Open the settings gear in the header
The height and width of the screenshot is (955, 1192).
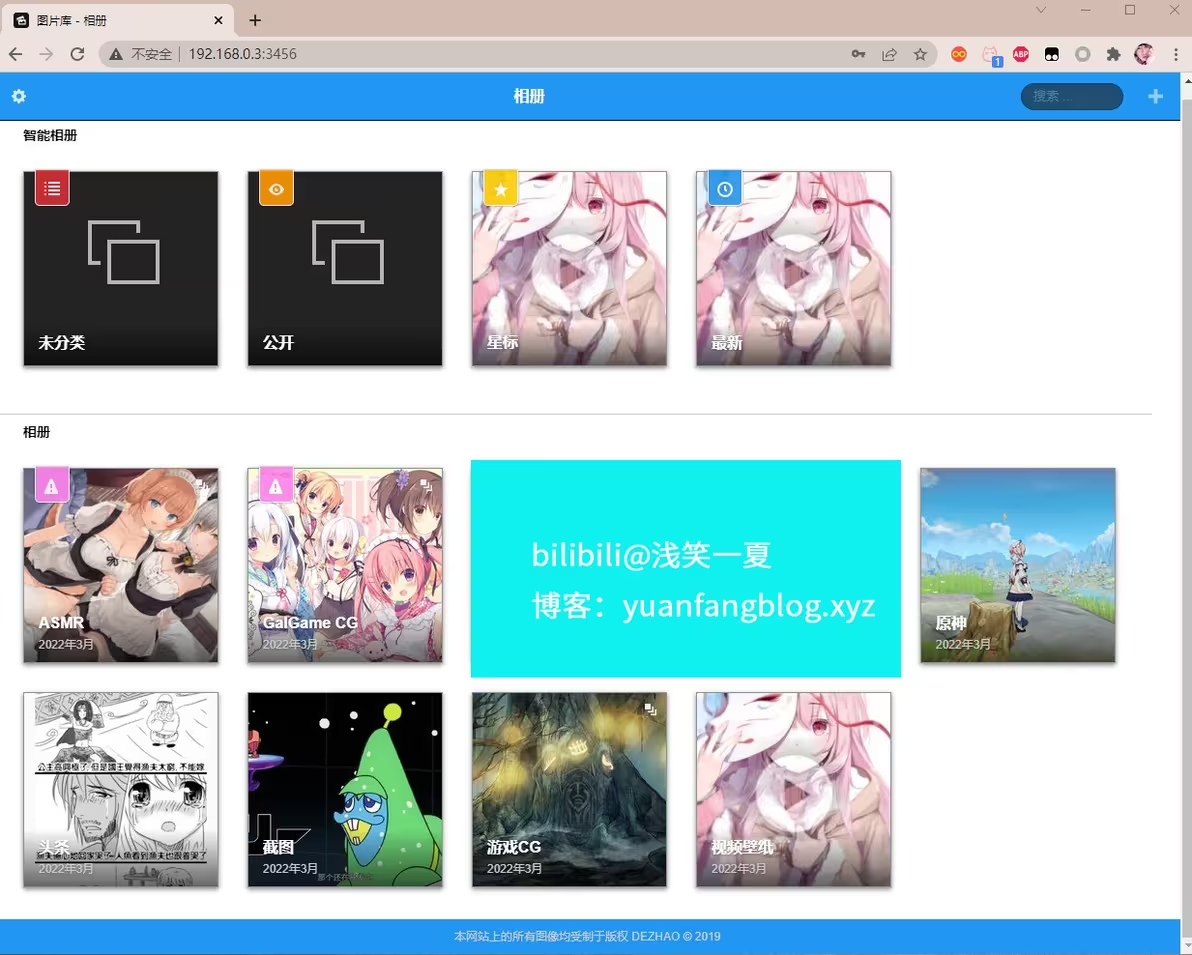(18, 96)
